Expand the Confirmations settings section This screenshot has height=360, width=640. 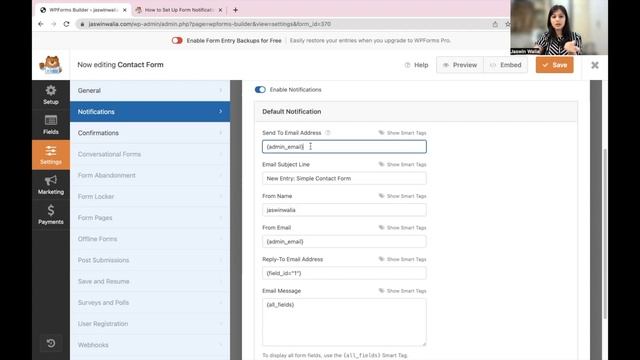pos(150,133)
